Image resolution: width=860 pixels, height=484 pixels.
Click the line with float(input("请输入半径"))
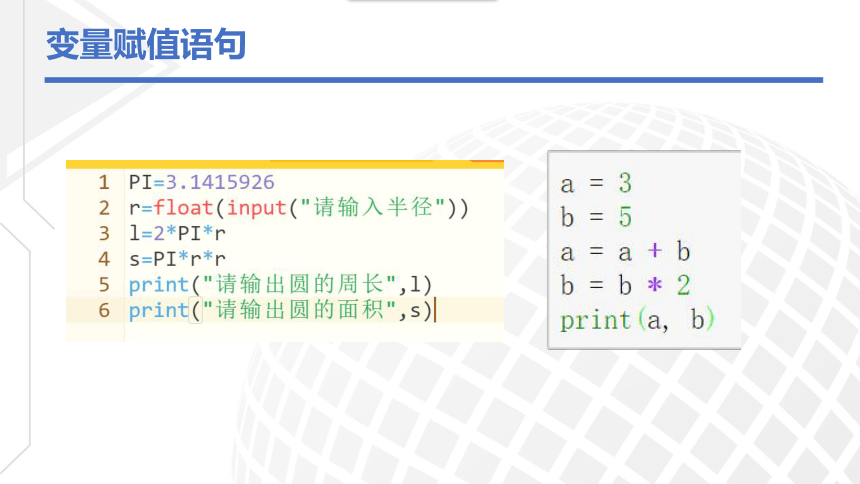tap(299, 208)
